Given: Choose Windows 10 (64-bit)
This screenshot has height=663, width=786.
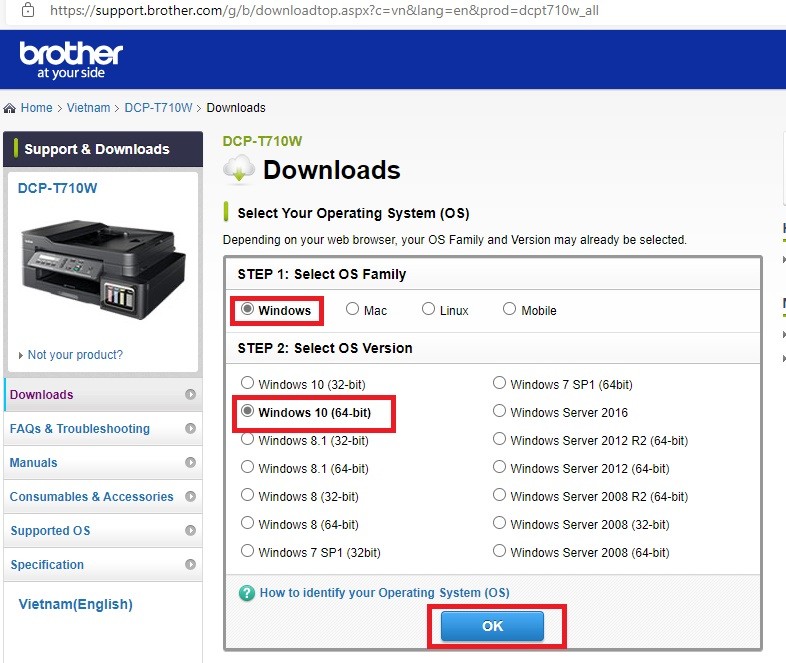Looking at the screenshot, I should pyautogui.click(x=247, y=411).
